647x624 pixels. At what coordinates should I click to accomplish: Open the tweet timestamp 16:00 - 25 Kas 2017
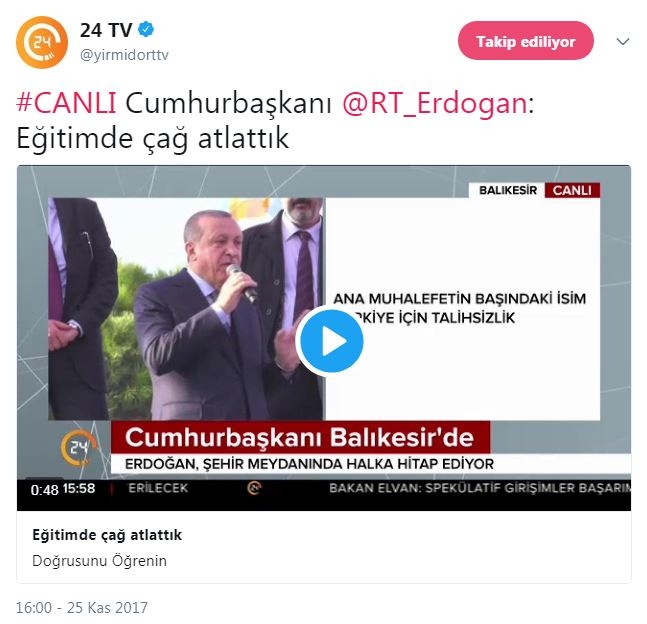click(82, 607)
